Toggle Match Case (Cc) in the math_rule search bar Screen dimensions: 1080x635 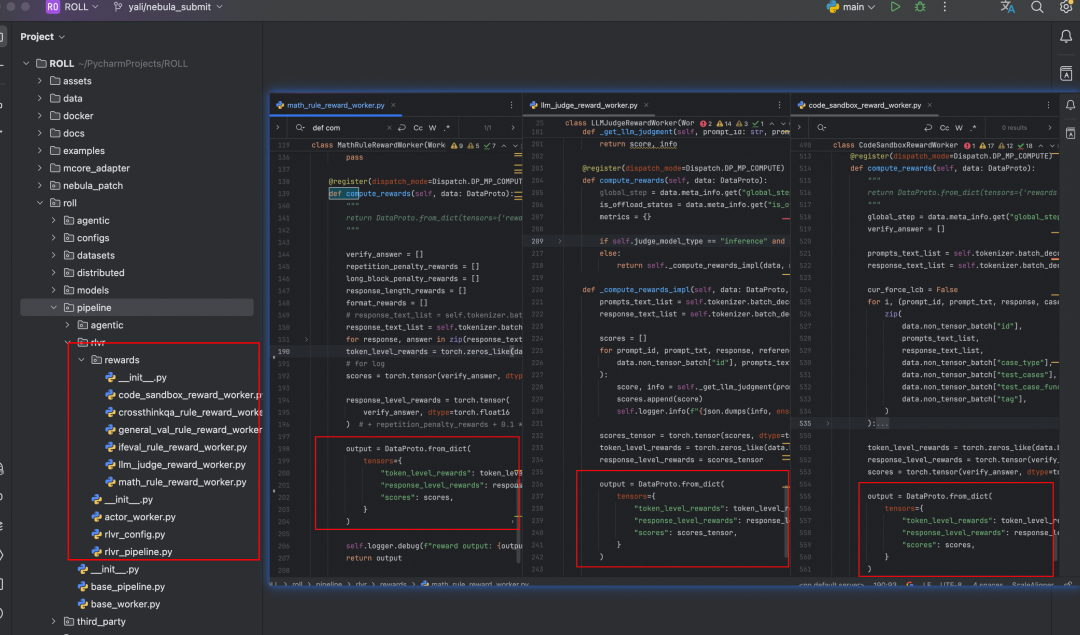[x=418, y=128]
